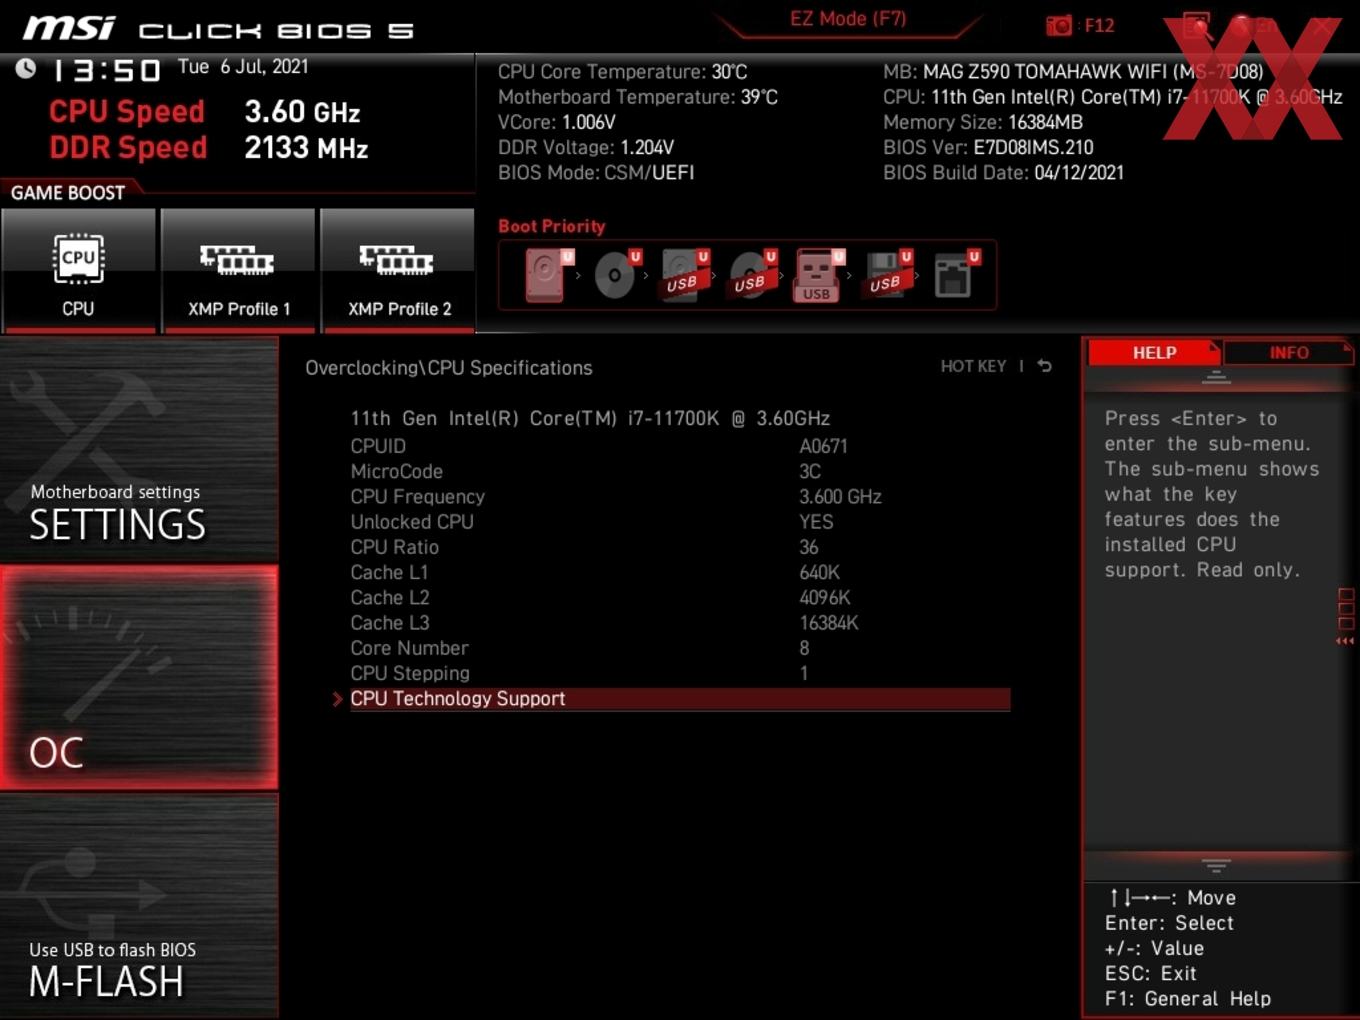Select the Cache L3 row
This screenshot has height=1020, width=1360.
[x=680, y=623]
